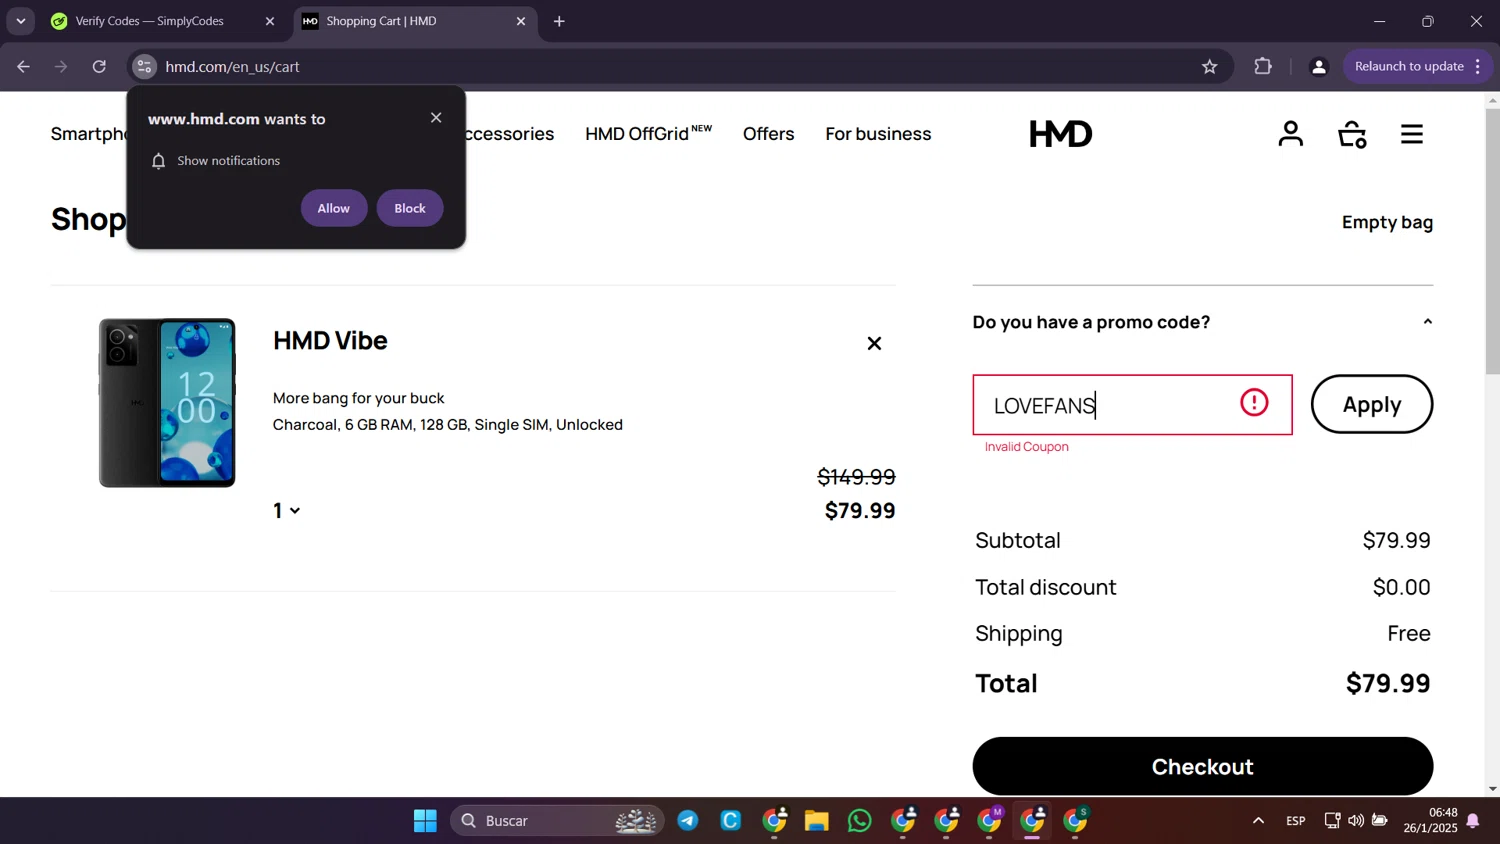
Task: Click the Empty bag link
Action: pyautogui.click(x=1387, y=222)
